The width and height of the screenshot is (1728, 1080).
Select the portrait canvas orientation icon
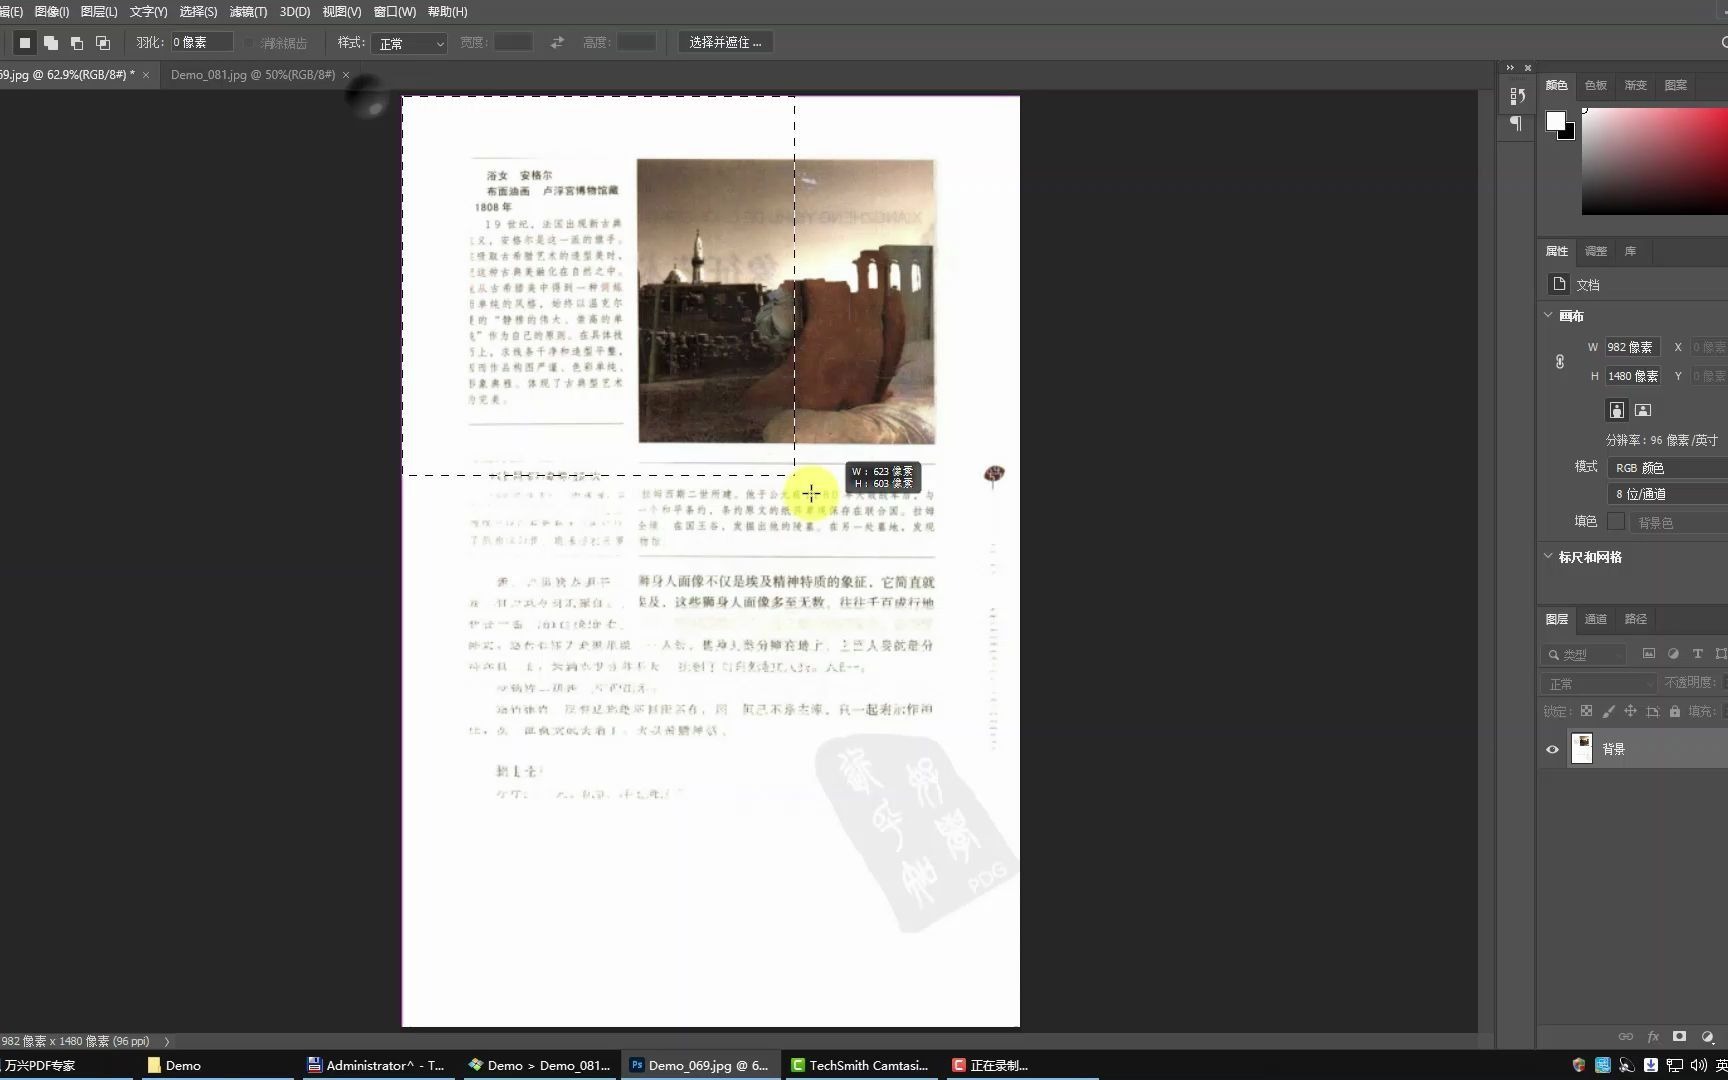[x=1616, y=410]
